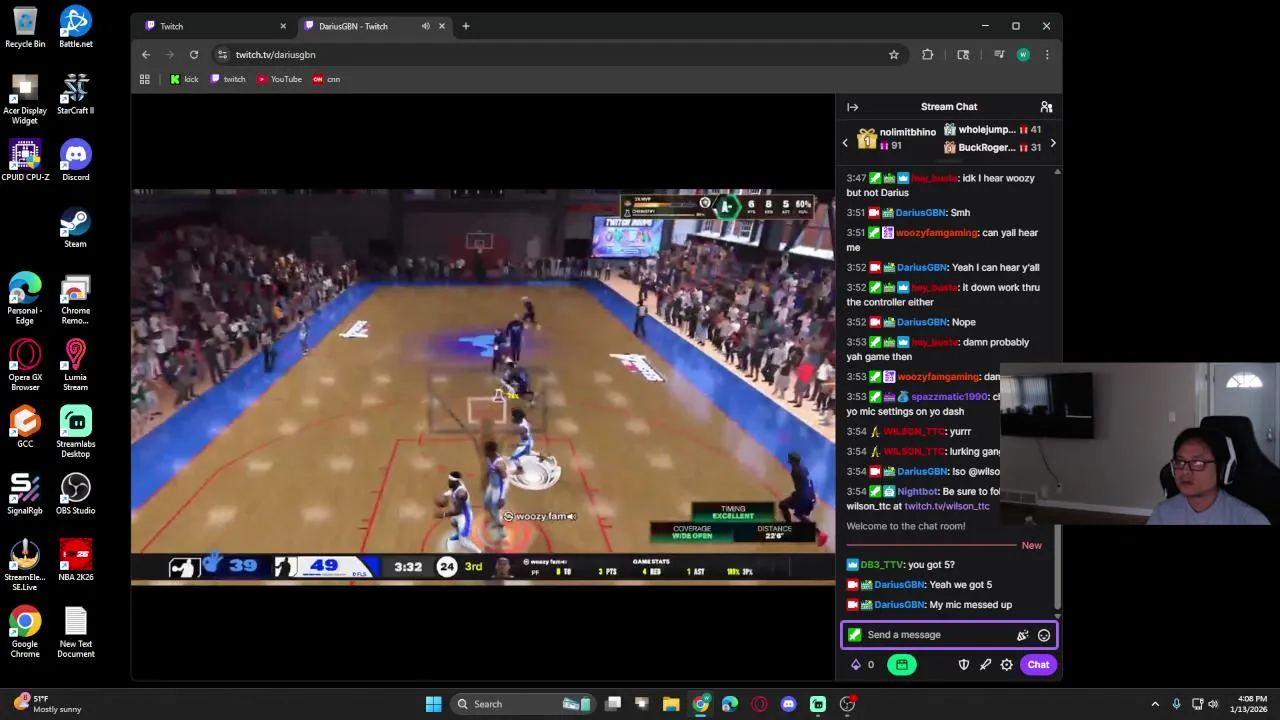Open NBA 2K26 desktop icon
Image resolution: width=1280 pixels, height=720 pixels.
pos(76,560)
